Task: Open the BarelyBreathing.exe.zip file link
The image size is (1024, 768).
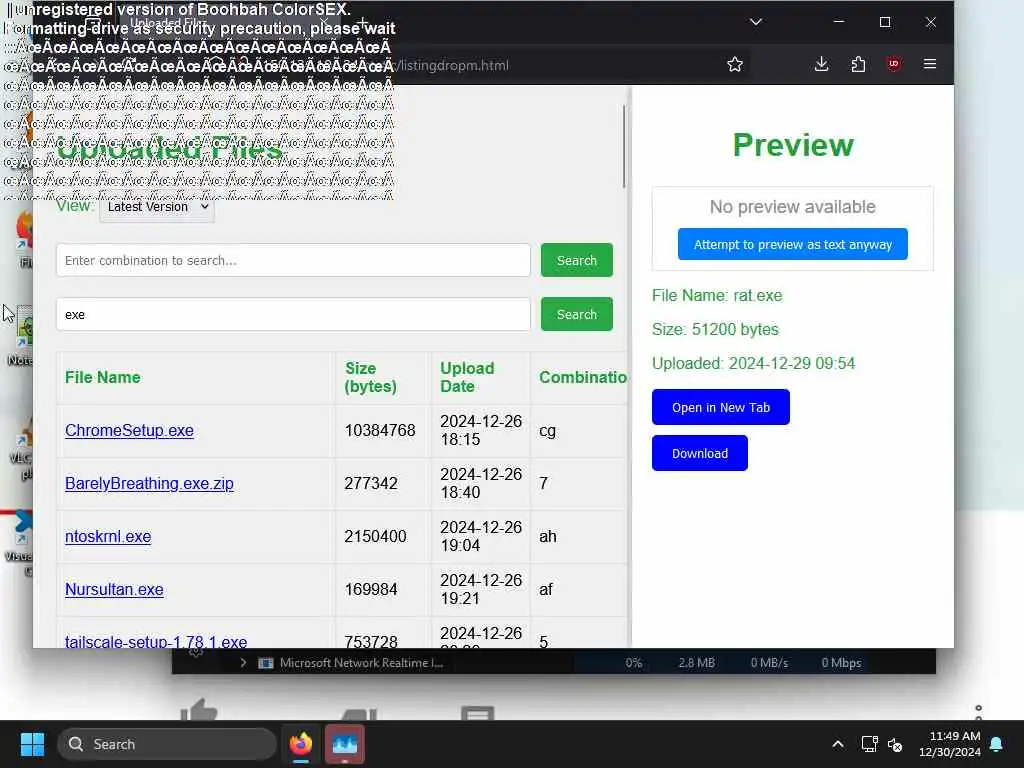Action: (x=149, y=483)
